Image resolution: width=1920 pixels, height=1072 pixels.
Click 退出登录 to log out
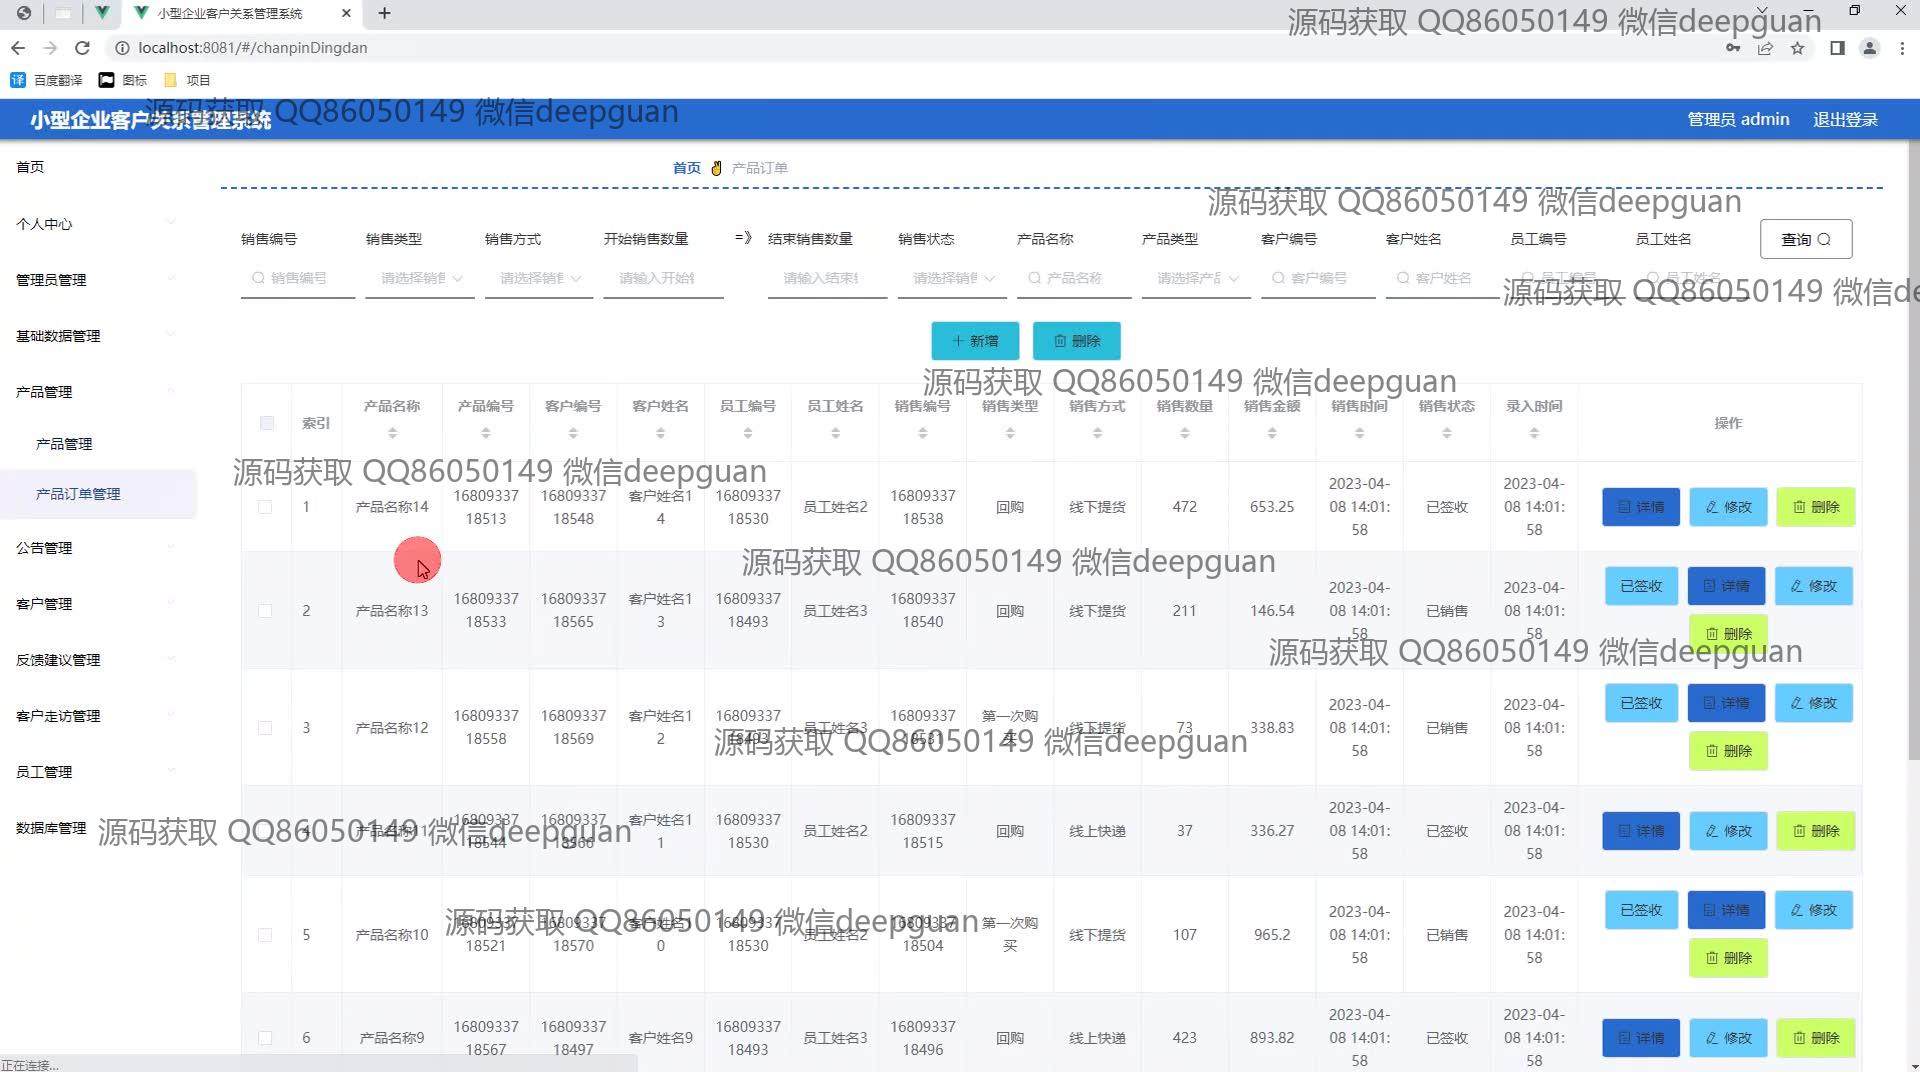click(1845, 120)
